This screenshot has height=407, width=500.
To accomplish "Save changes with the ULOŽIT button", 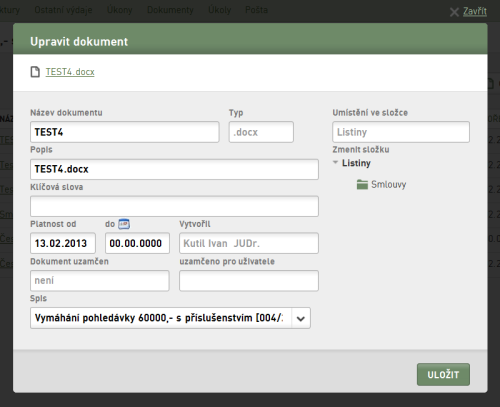I will (443, 375).
